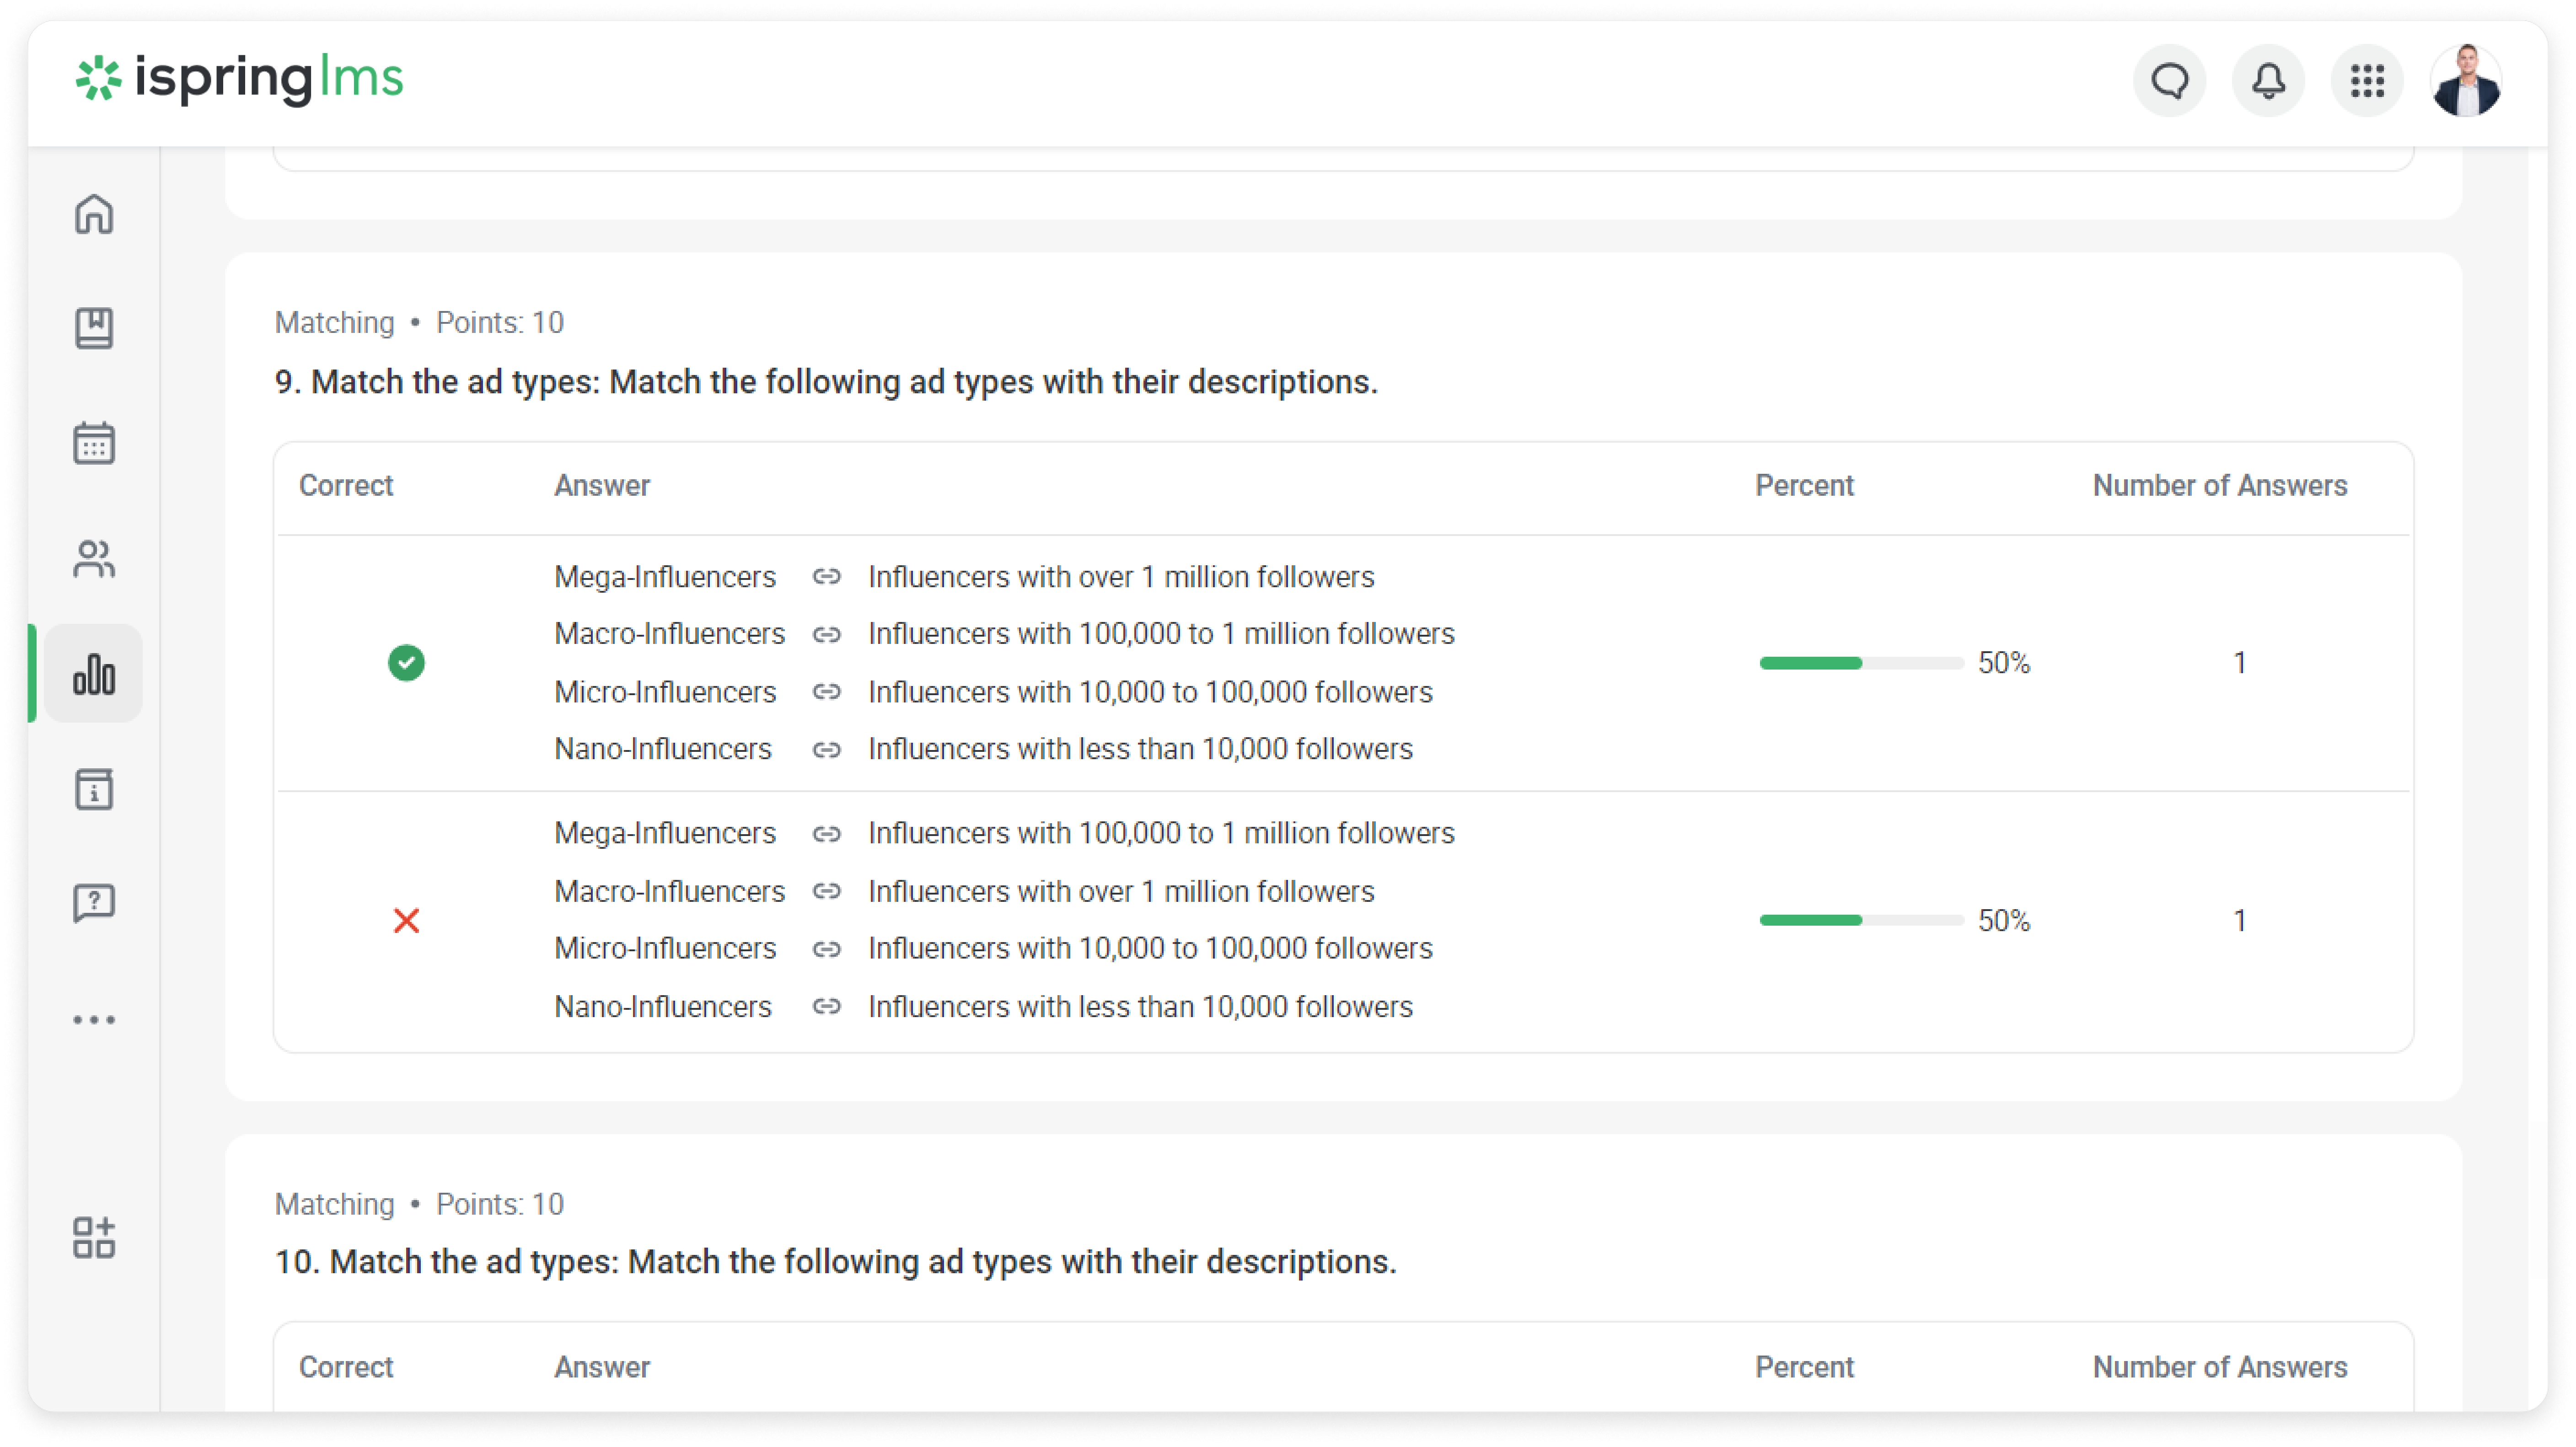Click the add-apps grid plus icon
This screenshot has width=2576, height=1447.
pos(94,1237)
